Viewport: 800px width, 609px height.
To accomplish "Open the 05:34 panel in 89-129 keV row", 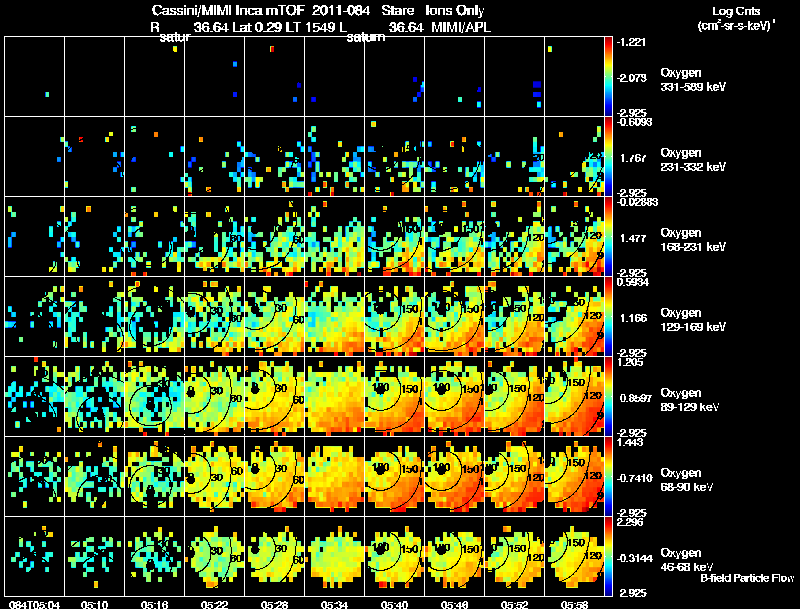I will tap(335, 396).
